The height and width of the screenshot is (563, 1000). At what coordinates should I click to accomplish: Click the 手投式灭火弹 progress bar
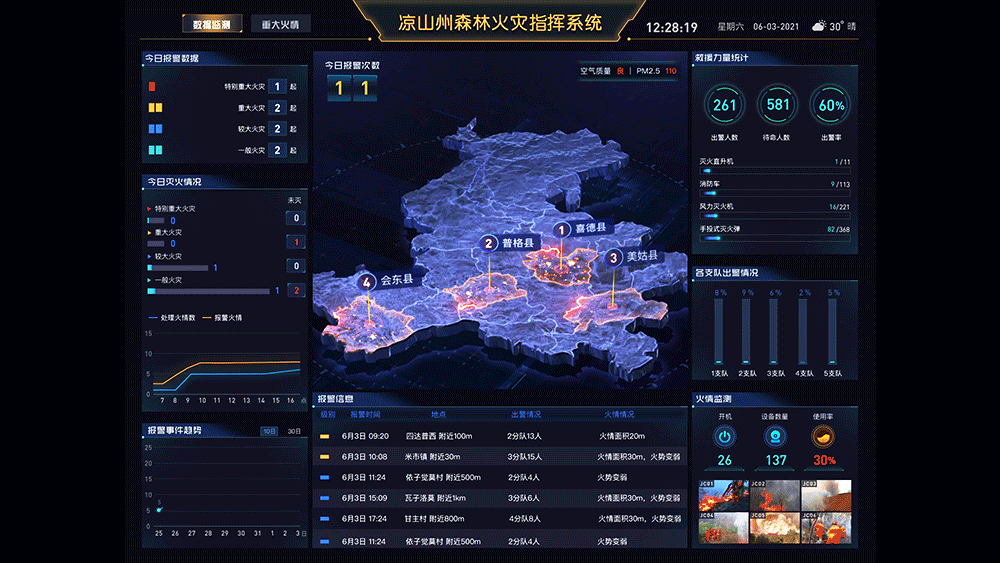coord(775,238)
